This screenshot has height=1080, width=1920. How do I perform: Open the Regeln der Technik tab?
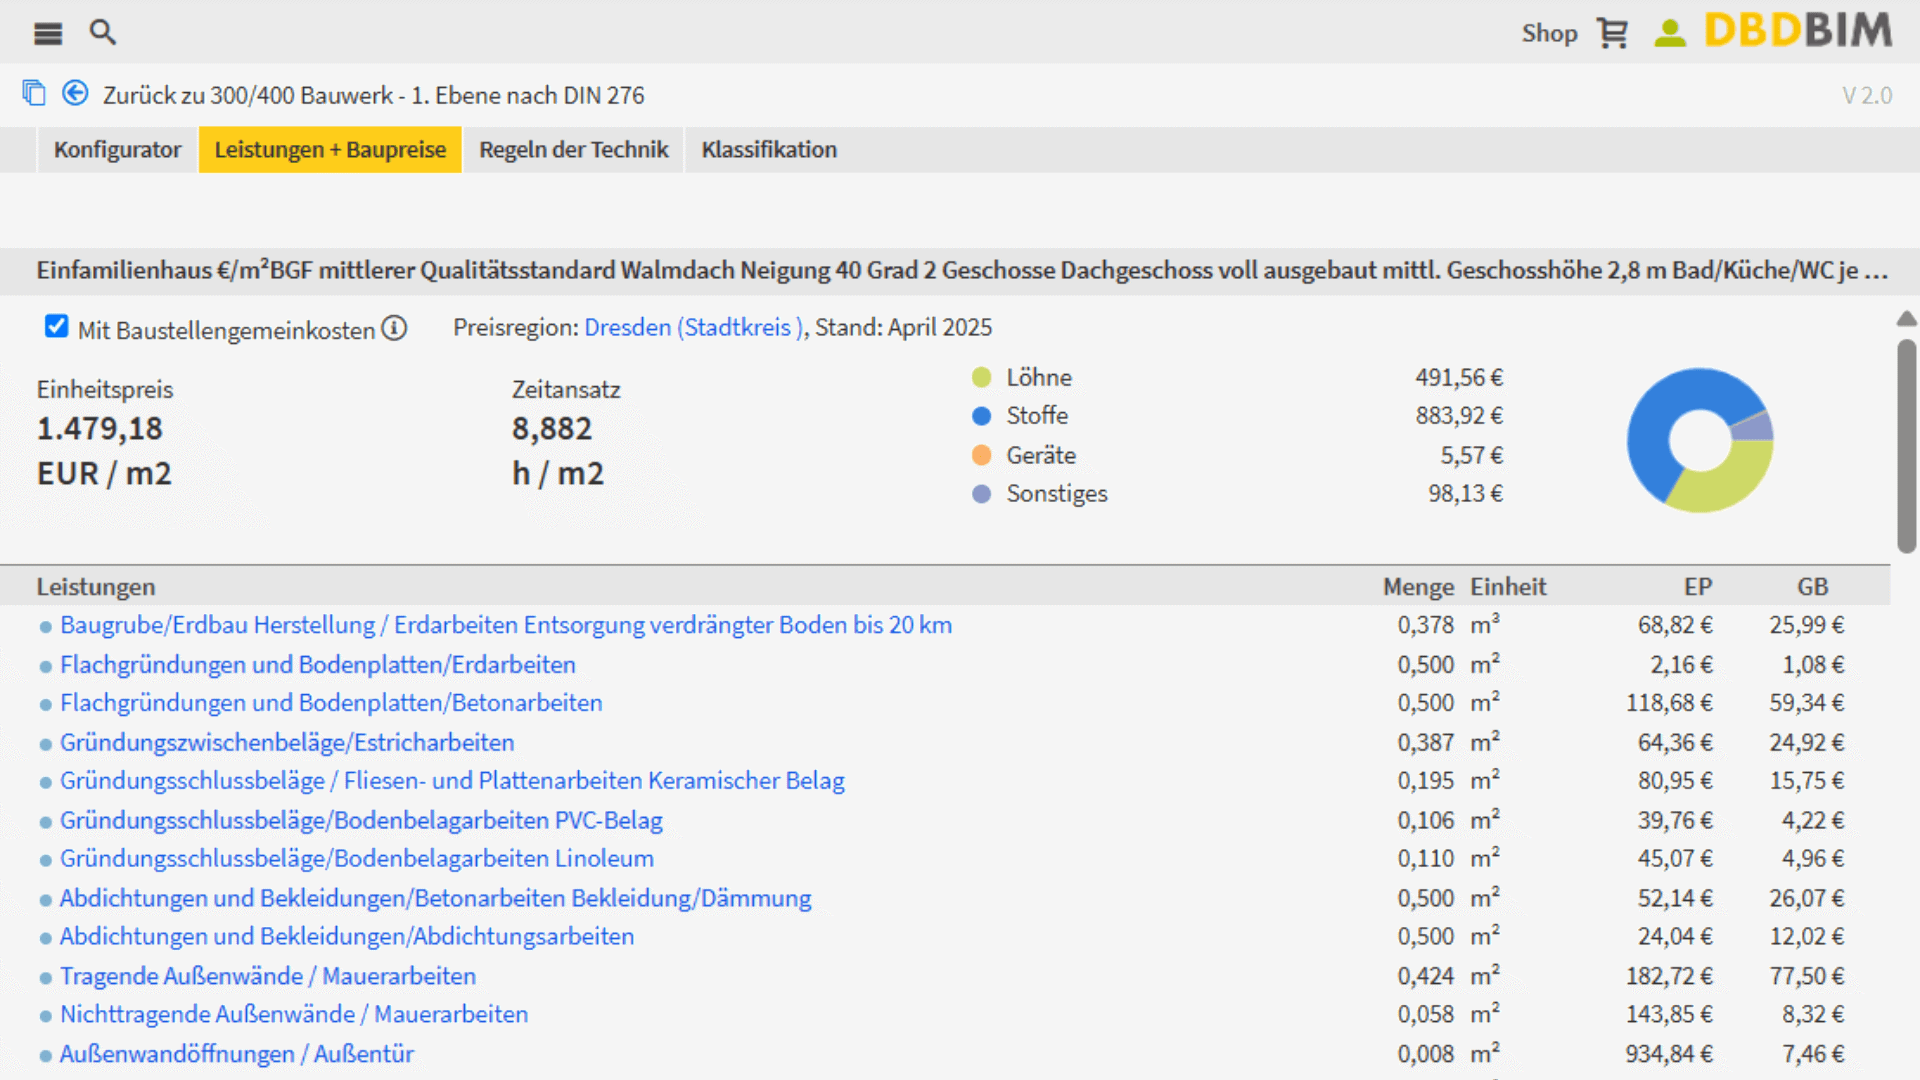pyautogui.click(x=573, y=150)
